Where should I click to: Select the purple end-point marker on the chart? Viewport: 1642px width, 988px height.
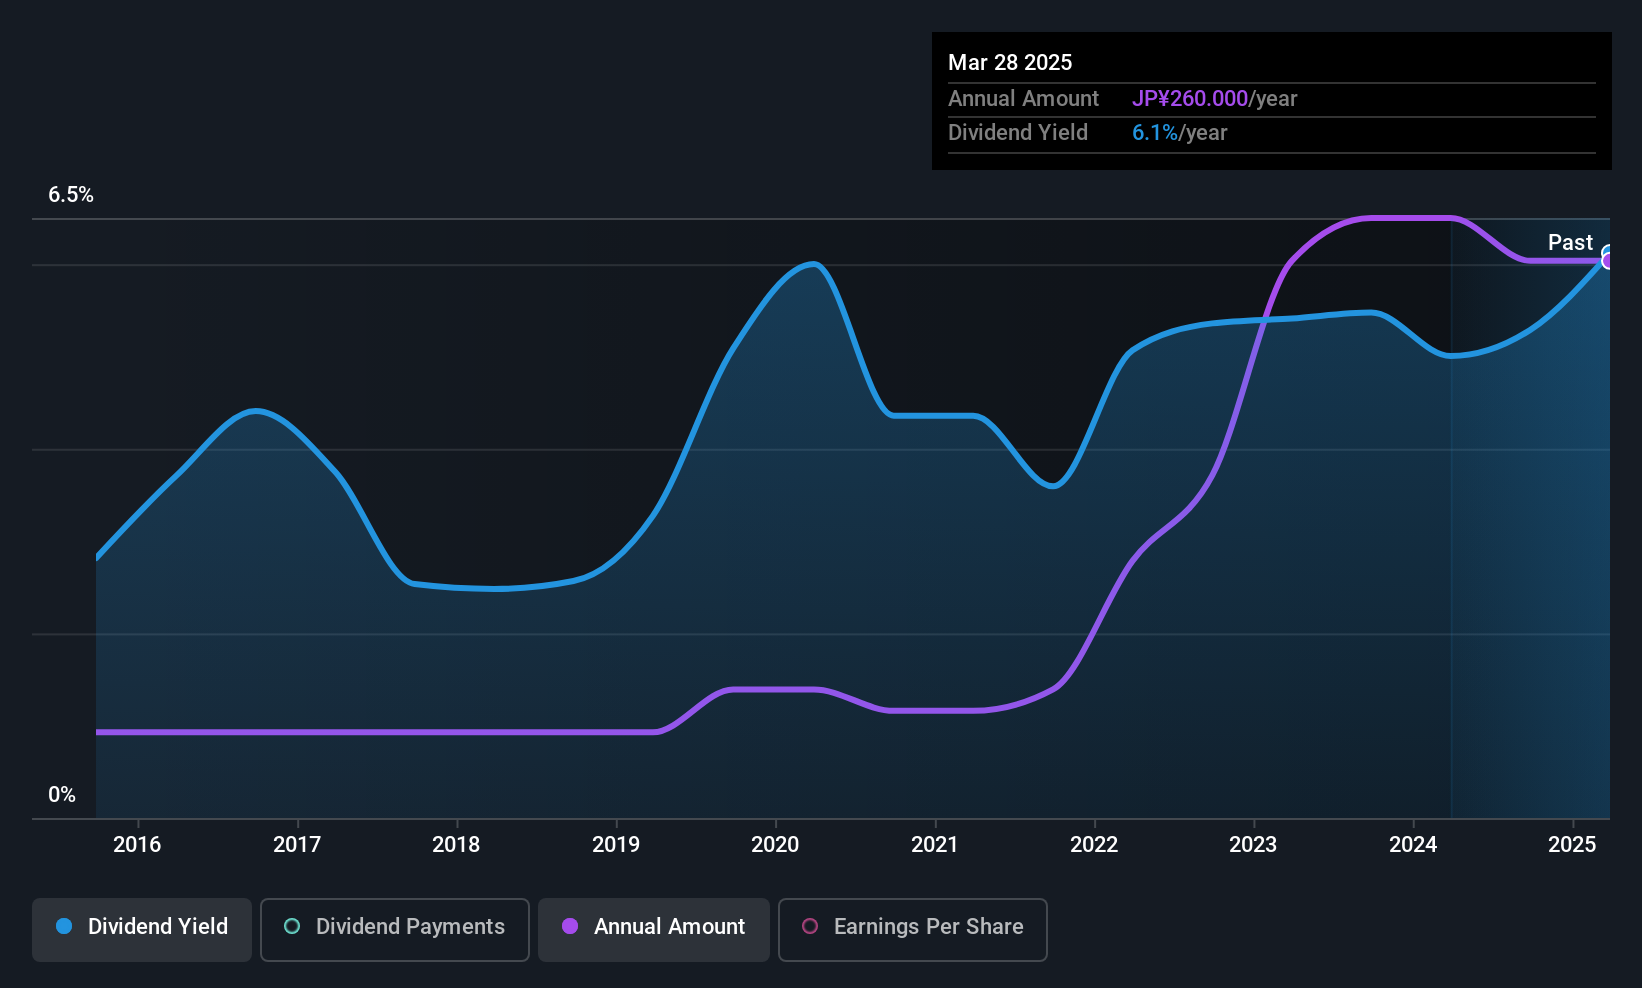coord(1608,261)
